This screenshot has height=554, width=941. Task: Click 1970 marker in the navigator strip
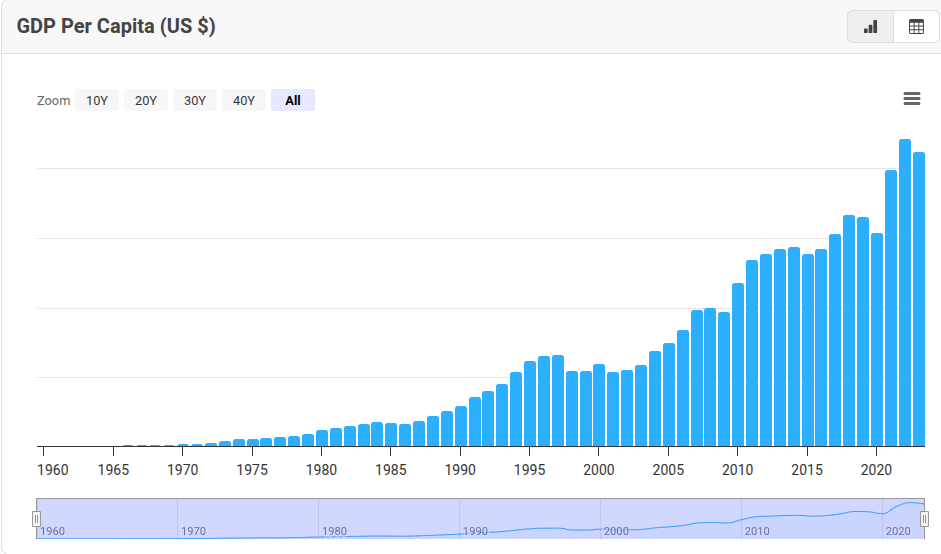pos(193,531)
